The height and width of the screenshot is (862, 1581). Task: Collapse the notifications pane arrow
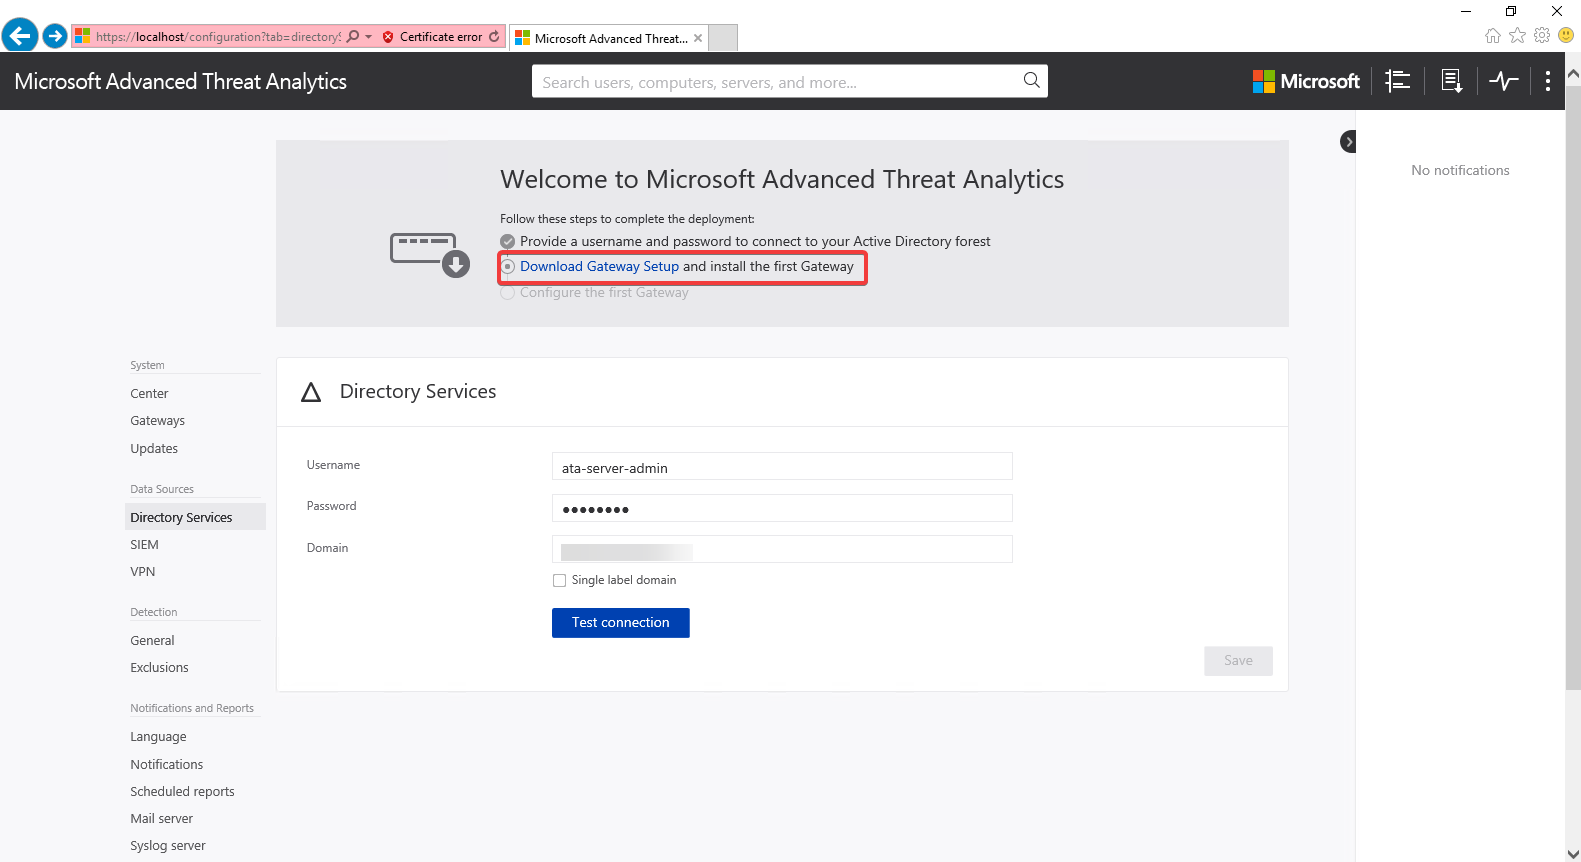click(x=1348, y=142)
